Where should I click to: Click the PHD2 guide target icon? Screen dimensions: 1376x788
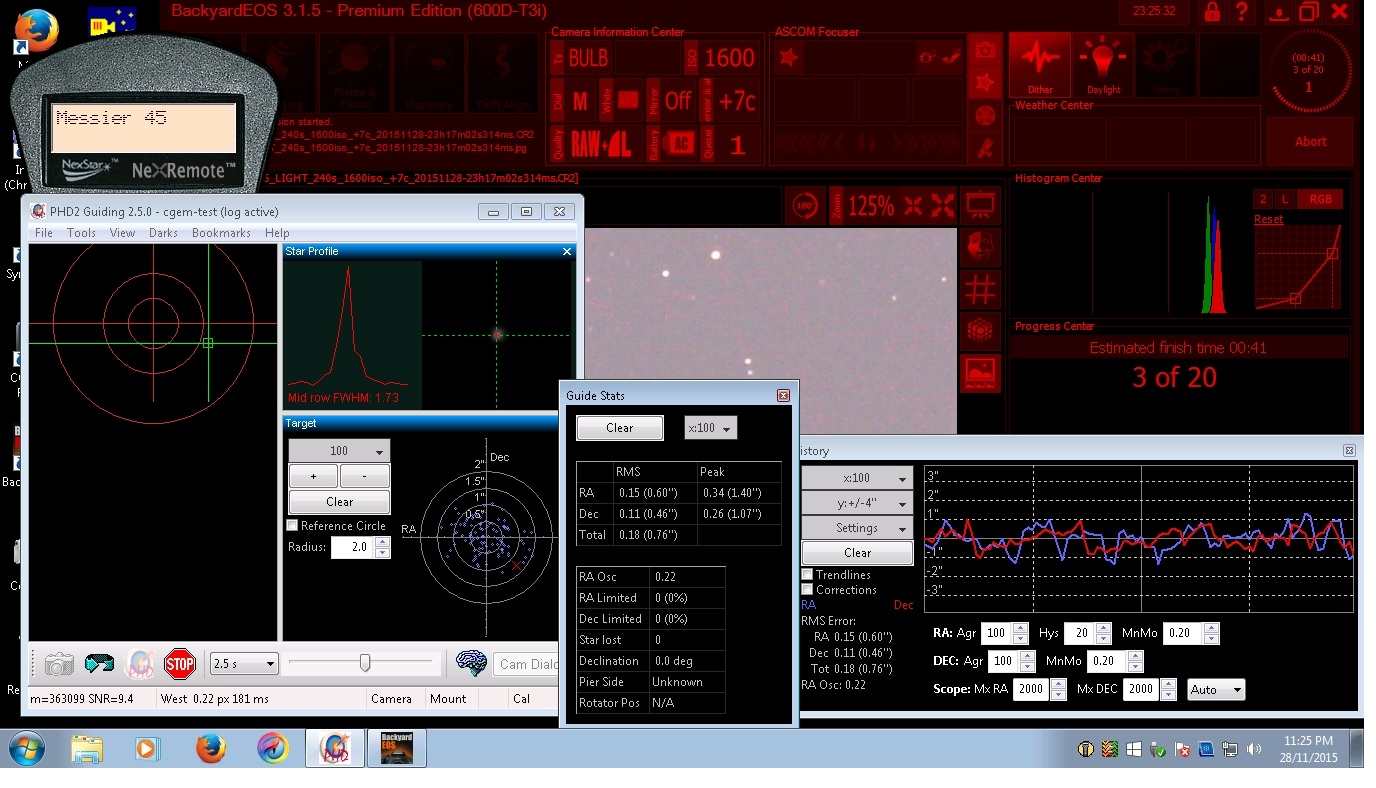pos(140,664)
